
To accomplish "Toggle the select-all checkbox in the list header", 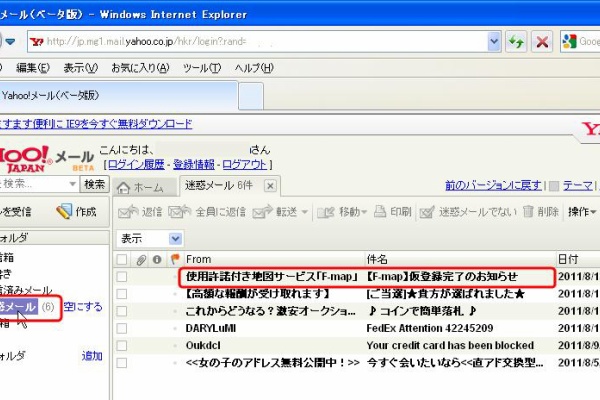I will pos(122,260).
